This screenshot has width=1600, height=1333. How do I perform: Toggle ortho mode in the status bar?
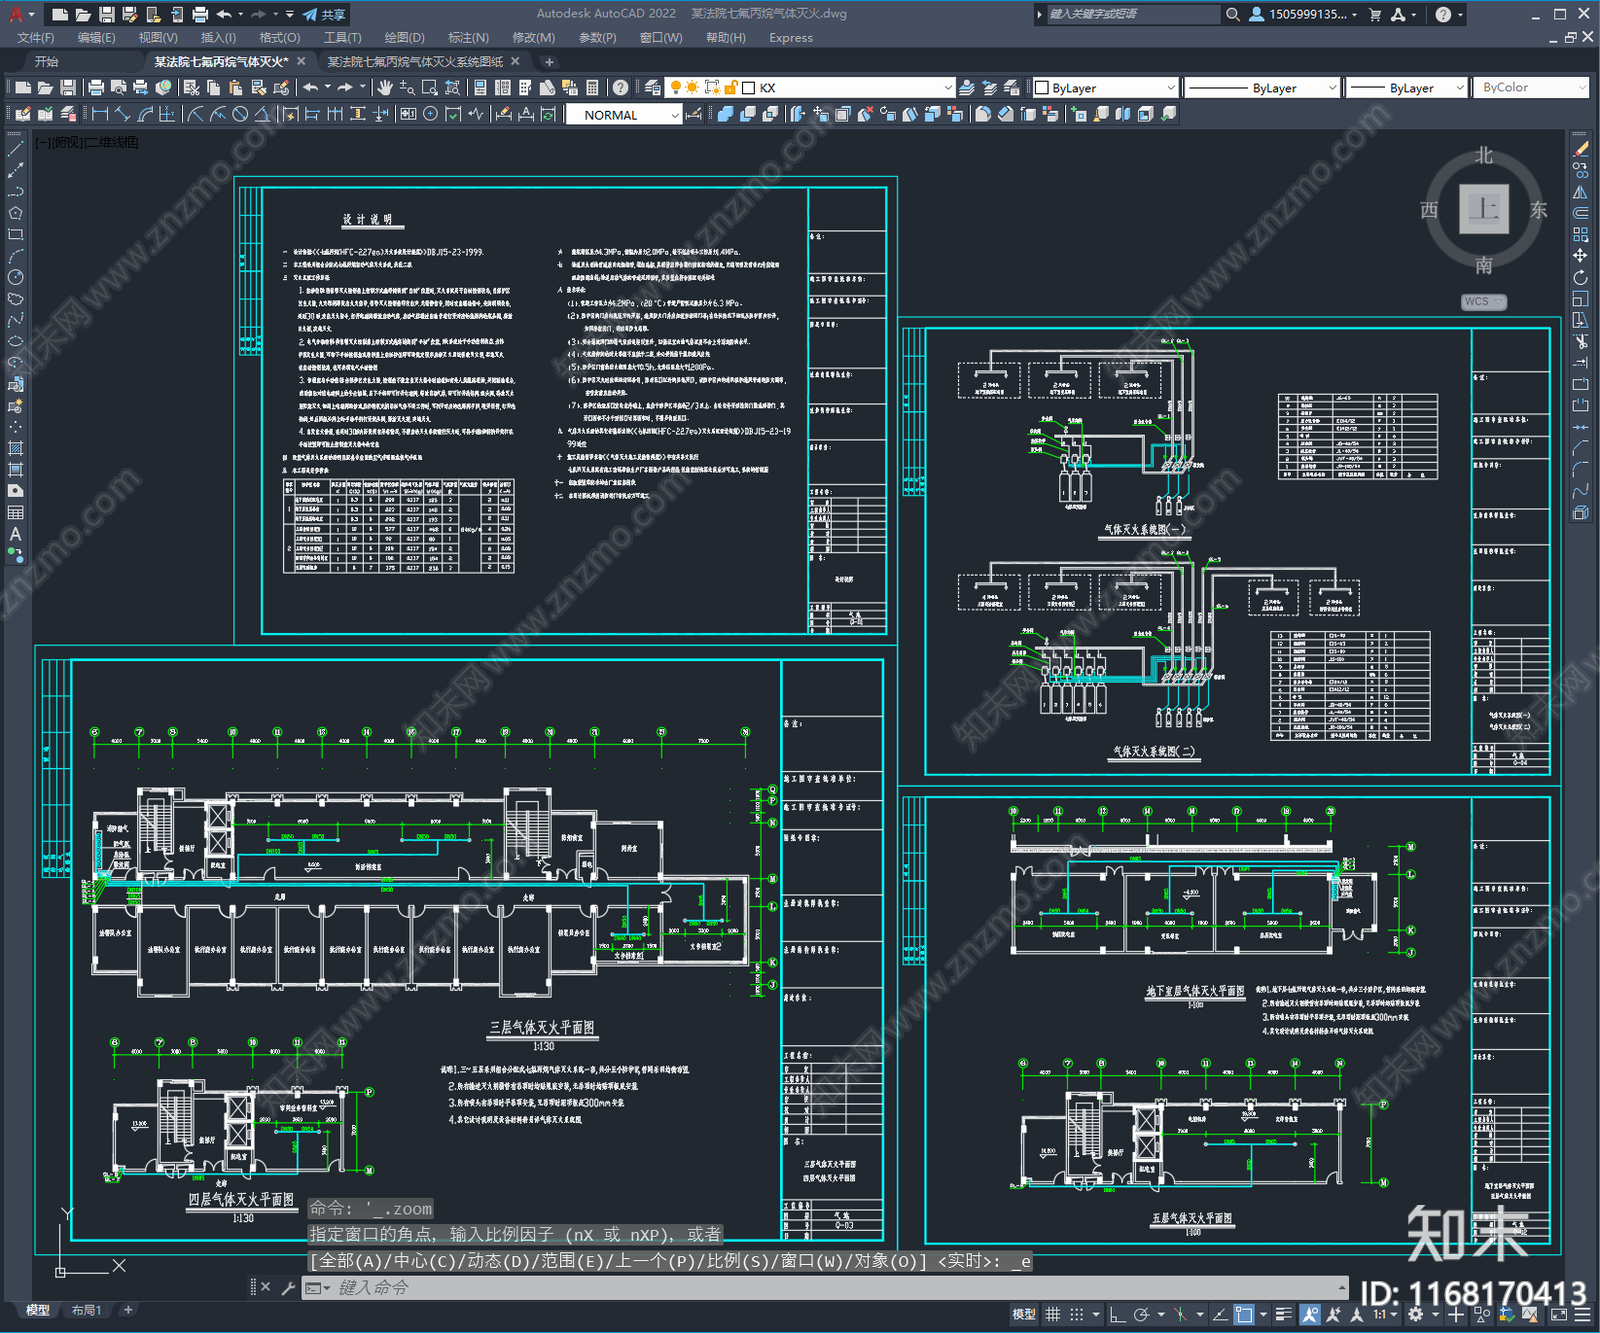coord(1117,1314)
